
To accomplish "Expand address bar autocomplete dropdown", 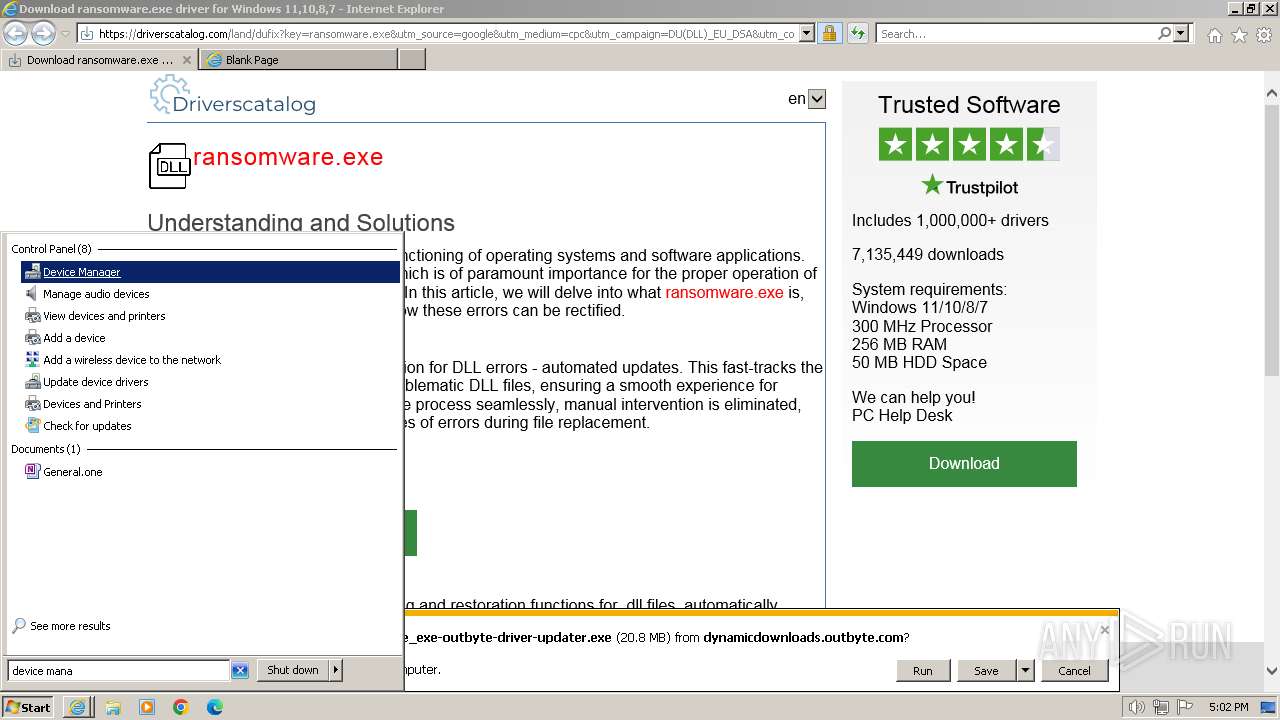I will 807,33.
